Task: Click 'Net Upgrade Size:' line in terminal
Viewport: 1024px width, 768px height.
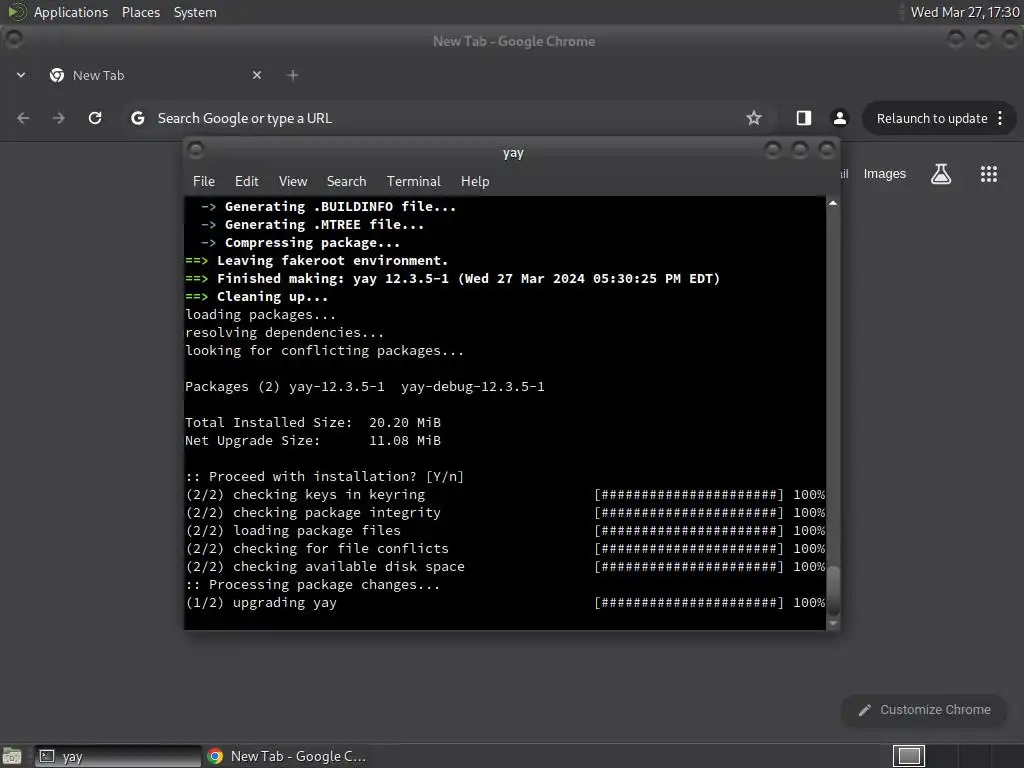Action: pos(313,441)
